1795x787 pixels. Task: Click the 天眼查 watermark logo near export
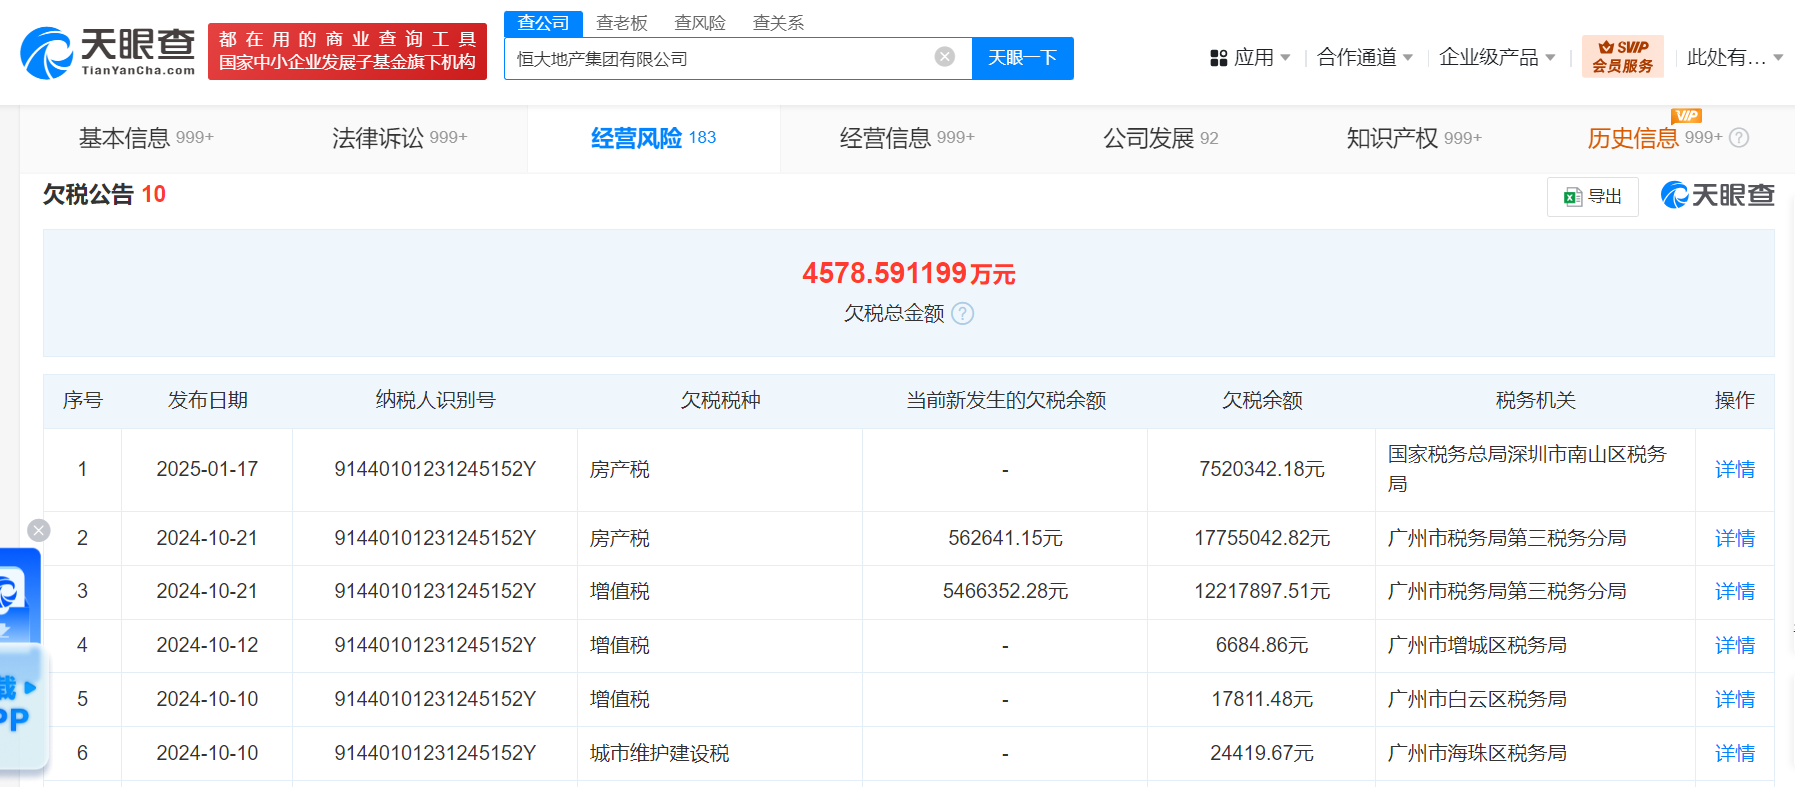pos(1717,196)
